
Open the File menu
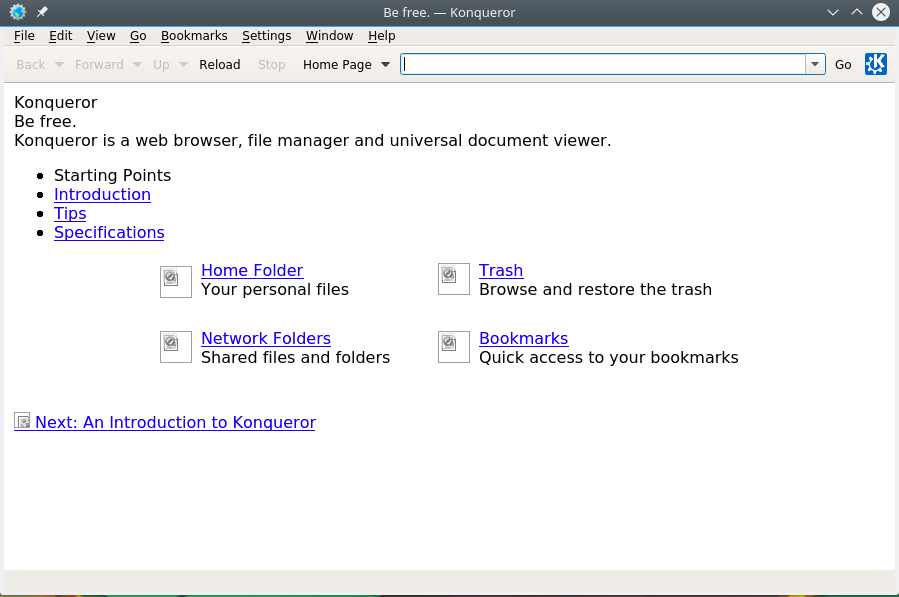point(24,36)
